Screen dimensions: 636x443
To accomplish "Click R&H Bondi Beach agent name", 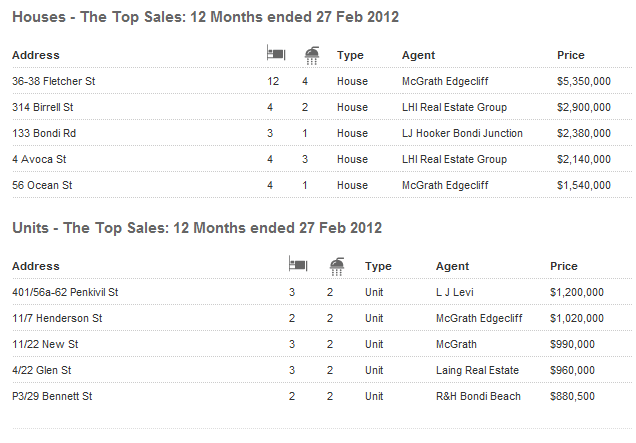I will (478, 396).
